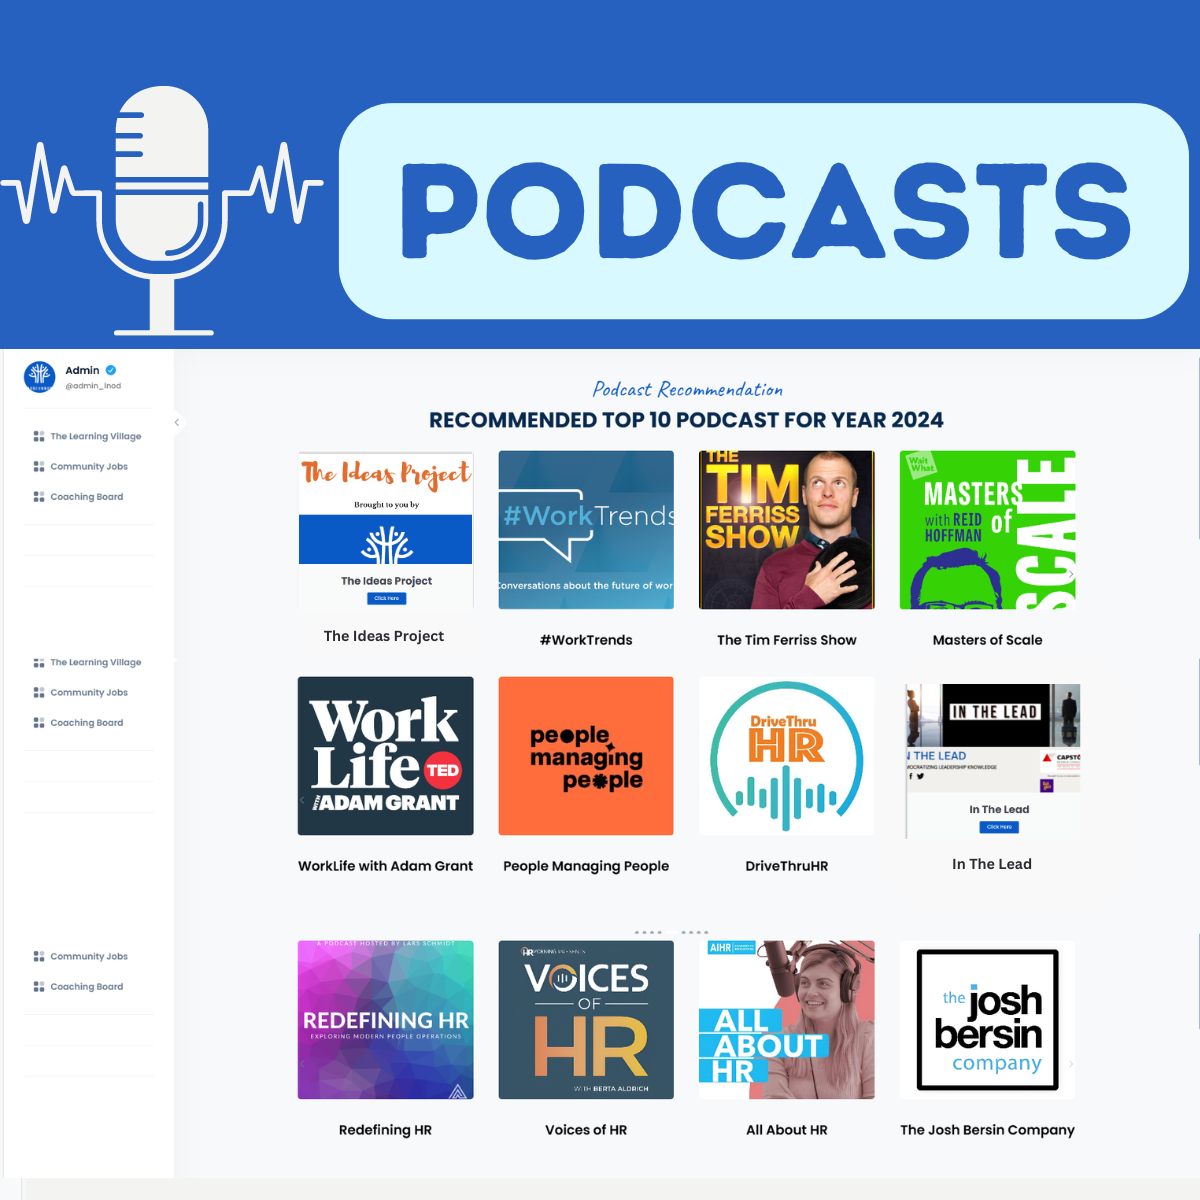The height and width of the screenshot is (1200, 1200).
Task: Select the last Community Jobs sidebar entry
Action: [81, 956]
